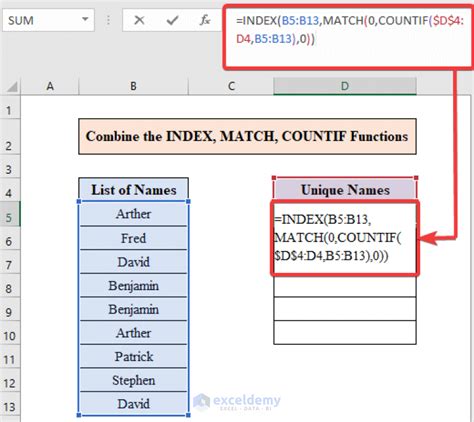
Task: Select column C header
Action: coord(231,86)
